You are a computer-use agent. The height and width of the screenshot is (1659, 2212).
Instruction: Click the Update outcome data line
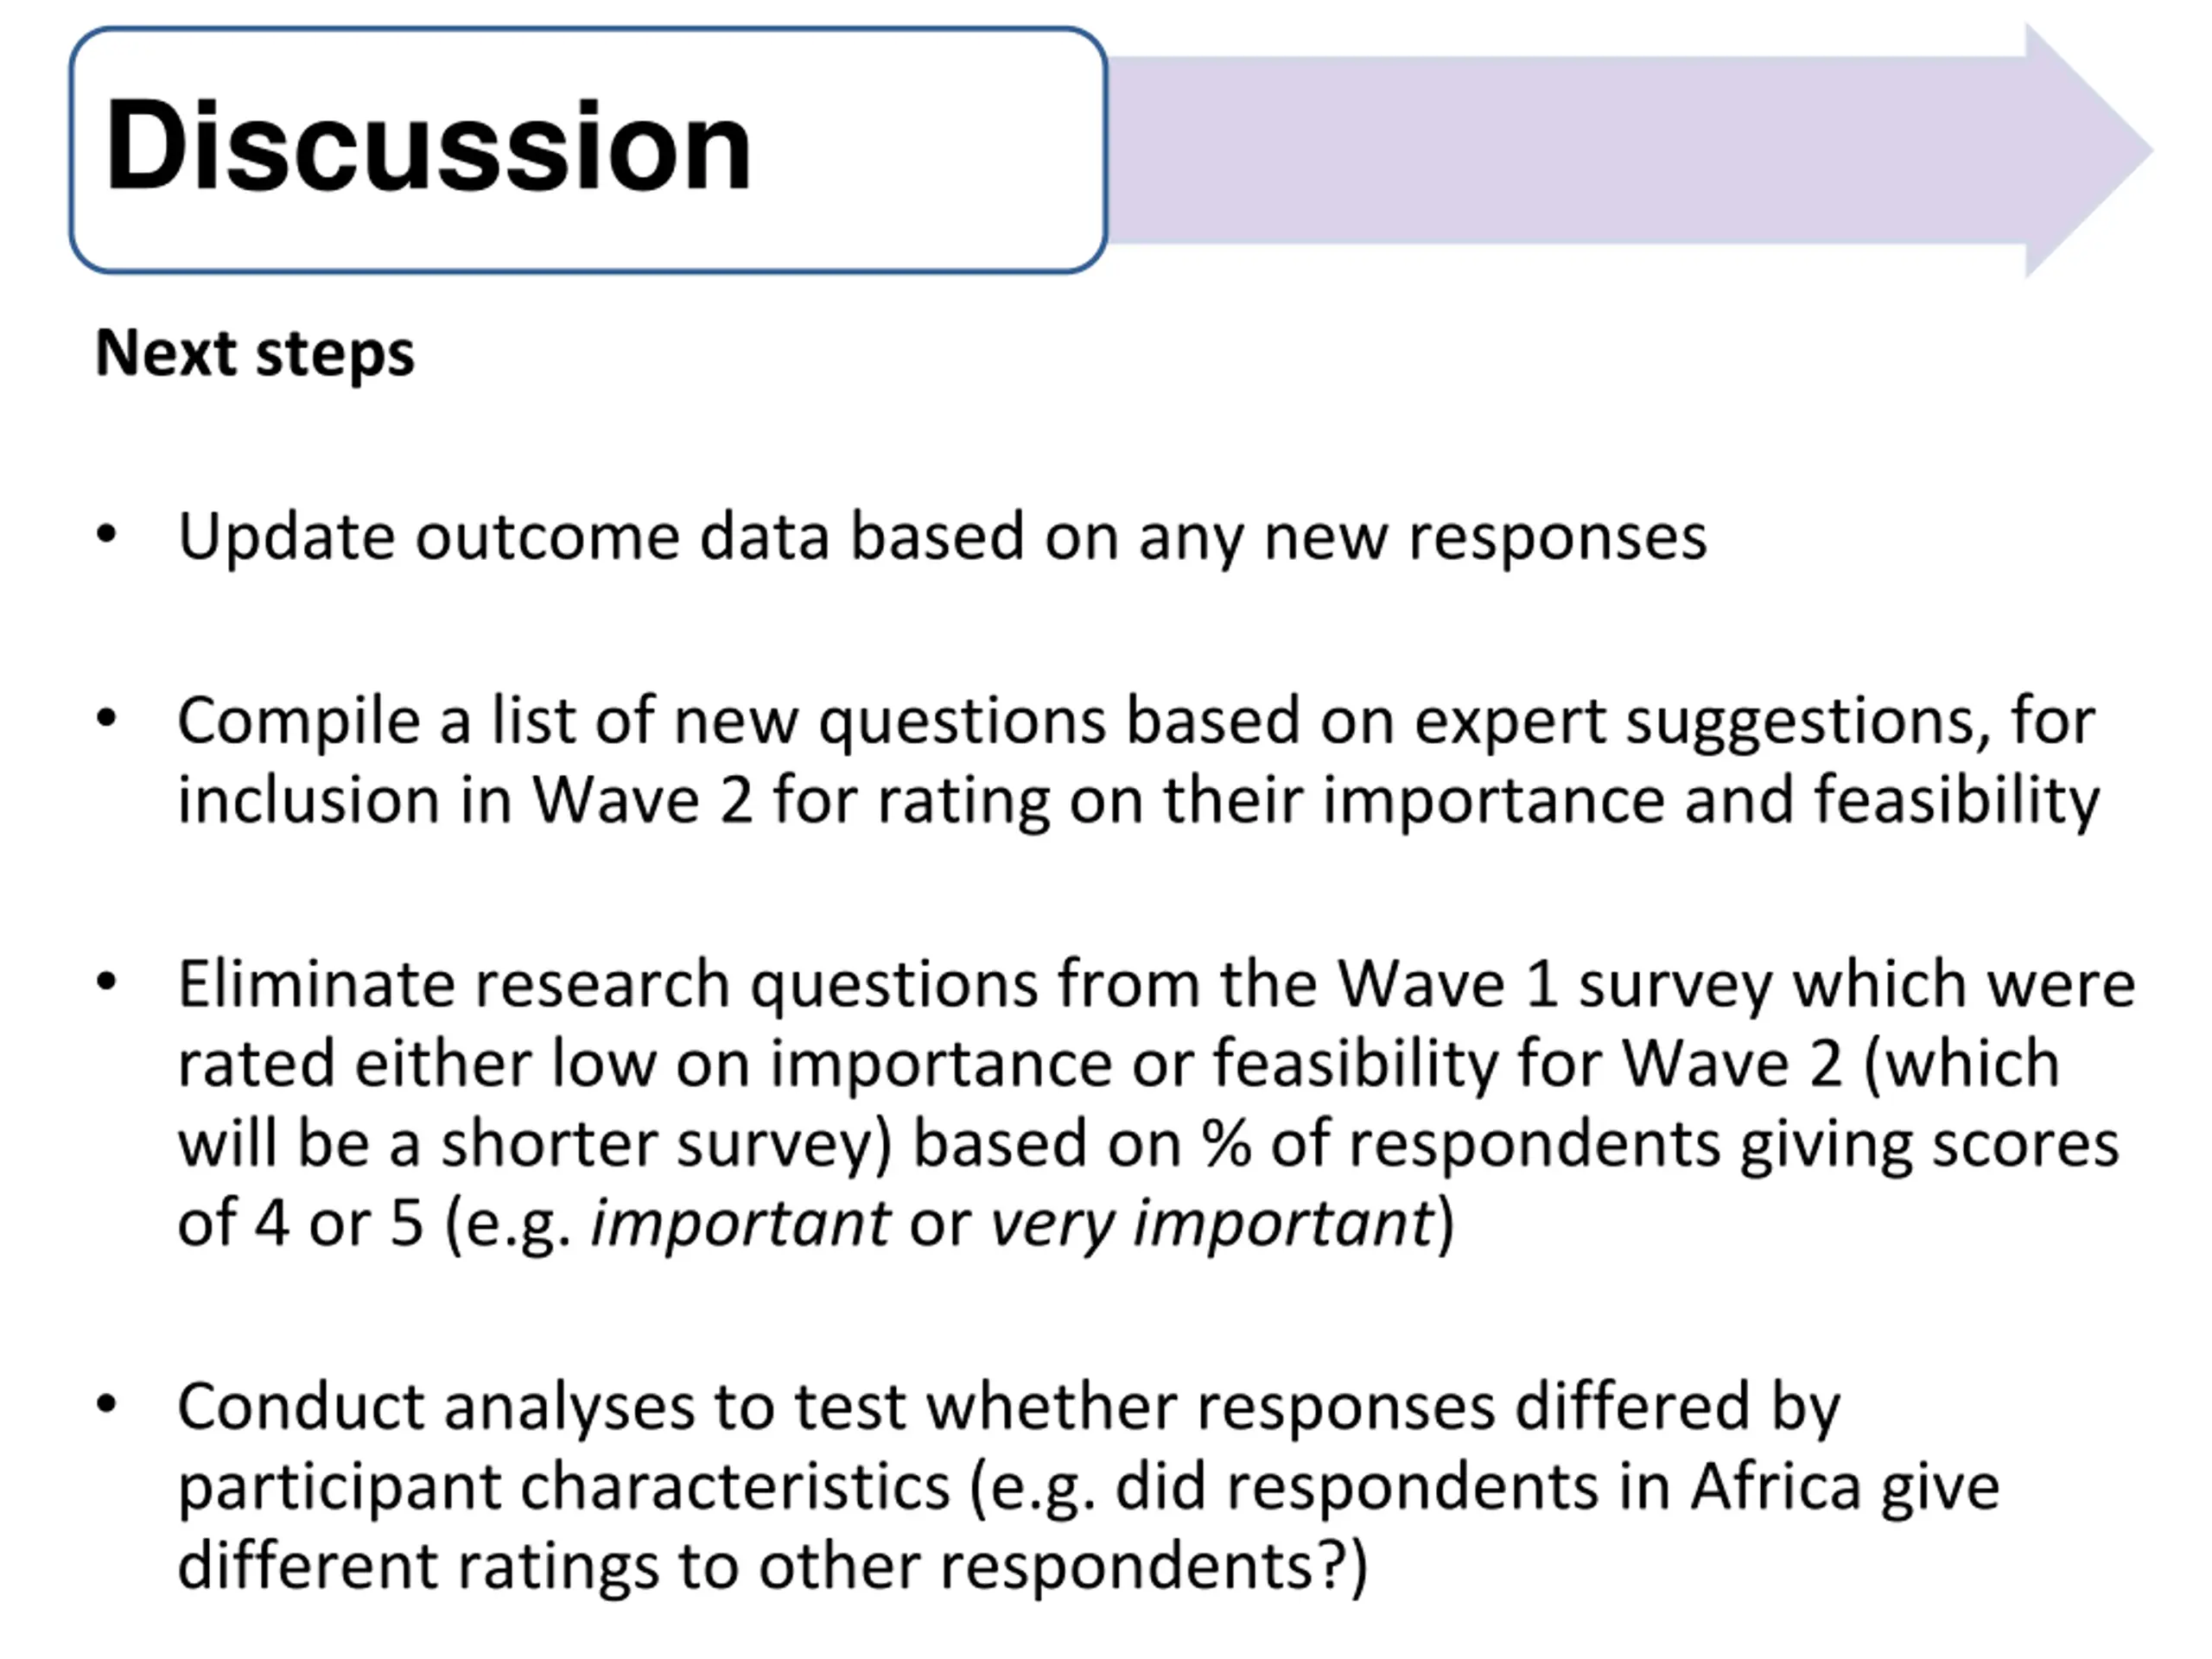942,538
